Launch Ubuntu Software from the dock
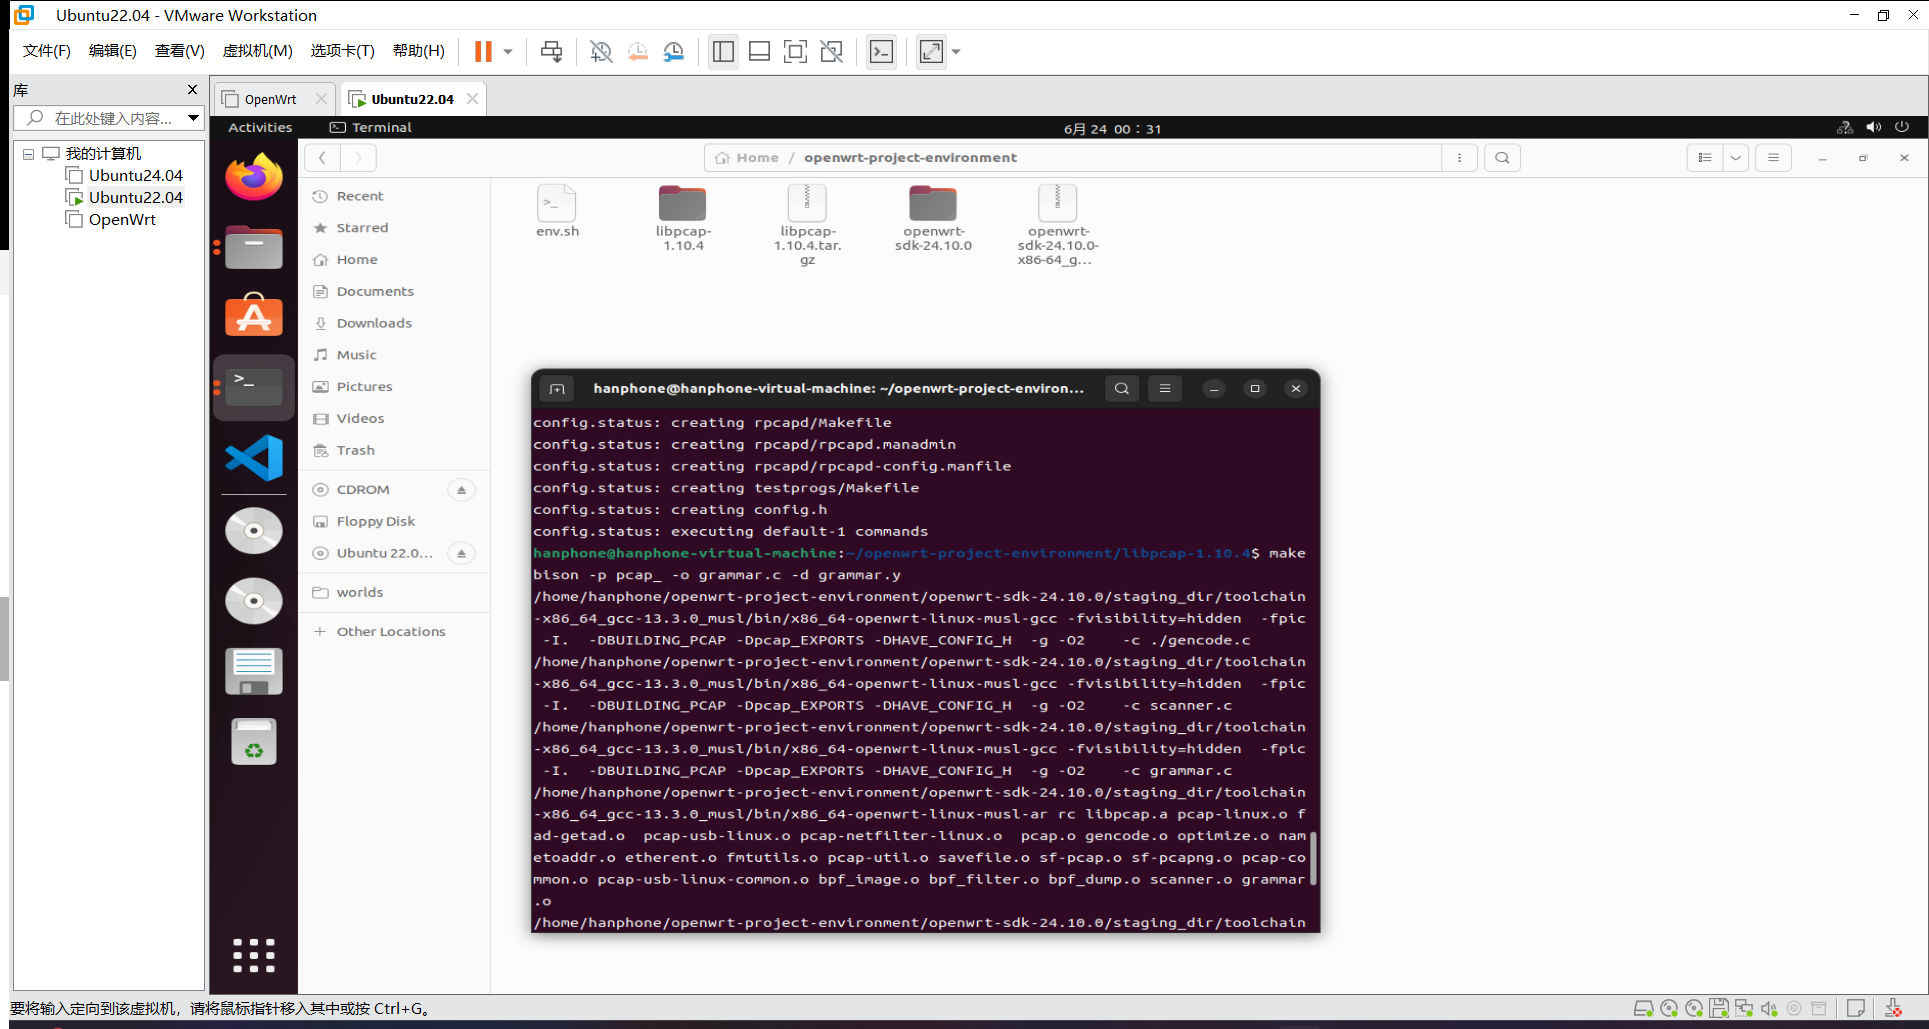Viewport: 1929px width, 1029px height. pos(254,316)
